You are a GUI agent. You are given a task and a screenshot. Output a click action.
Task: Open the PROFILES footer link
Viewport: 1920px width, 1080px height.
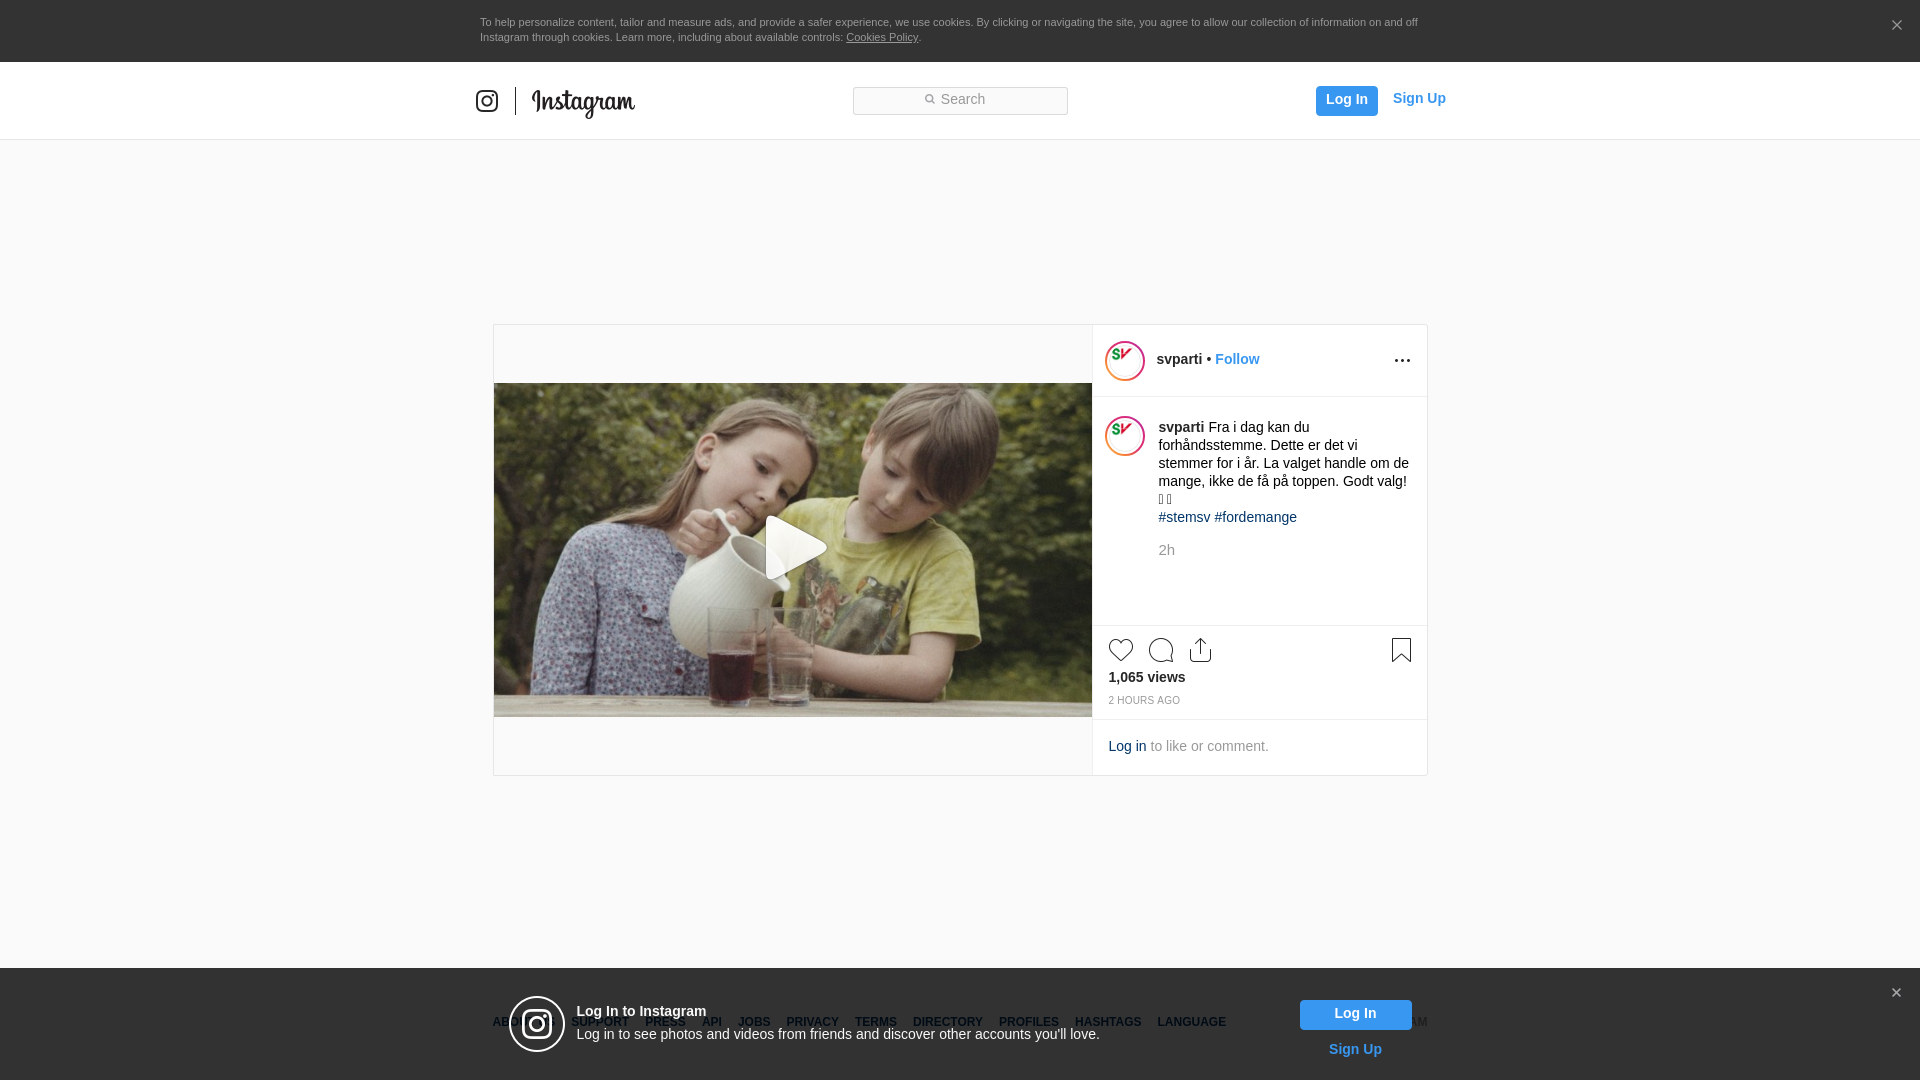click(x=1028, y=1022)
